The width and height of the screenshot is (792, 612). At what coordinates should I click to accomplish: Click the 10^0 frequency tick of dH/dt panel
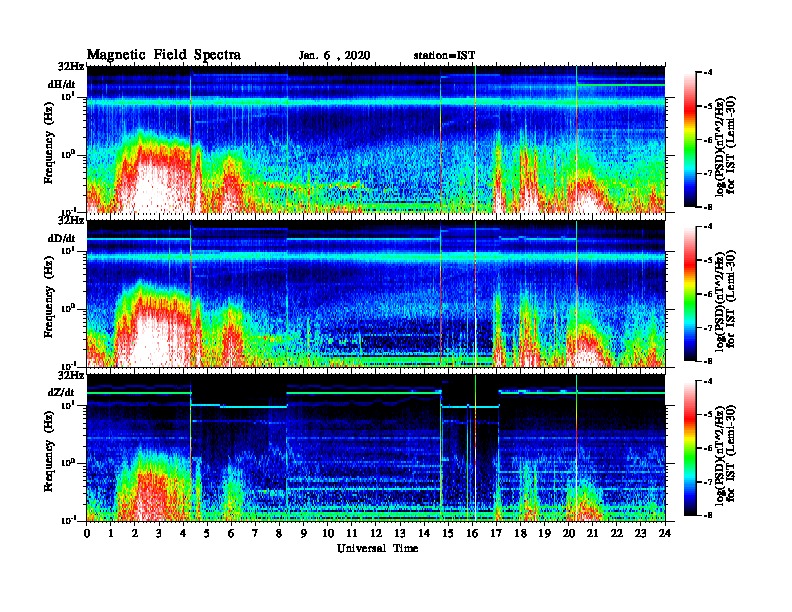tap(68, 155)
